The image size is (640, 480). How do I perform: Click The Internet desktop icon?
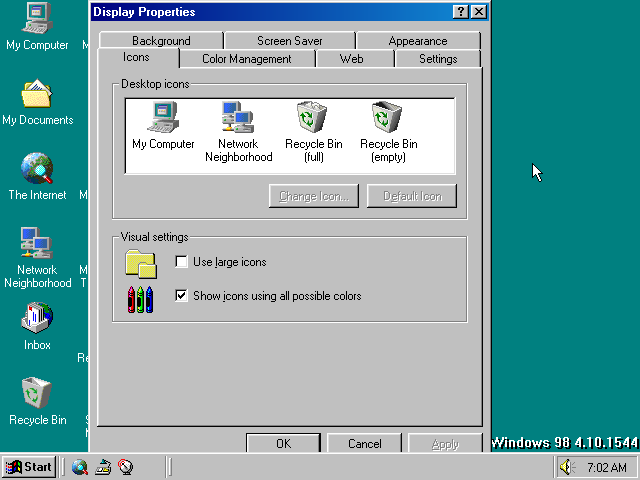pyautogui.click(x=37, y=177)
